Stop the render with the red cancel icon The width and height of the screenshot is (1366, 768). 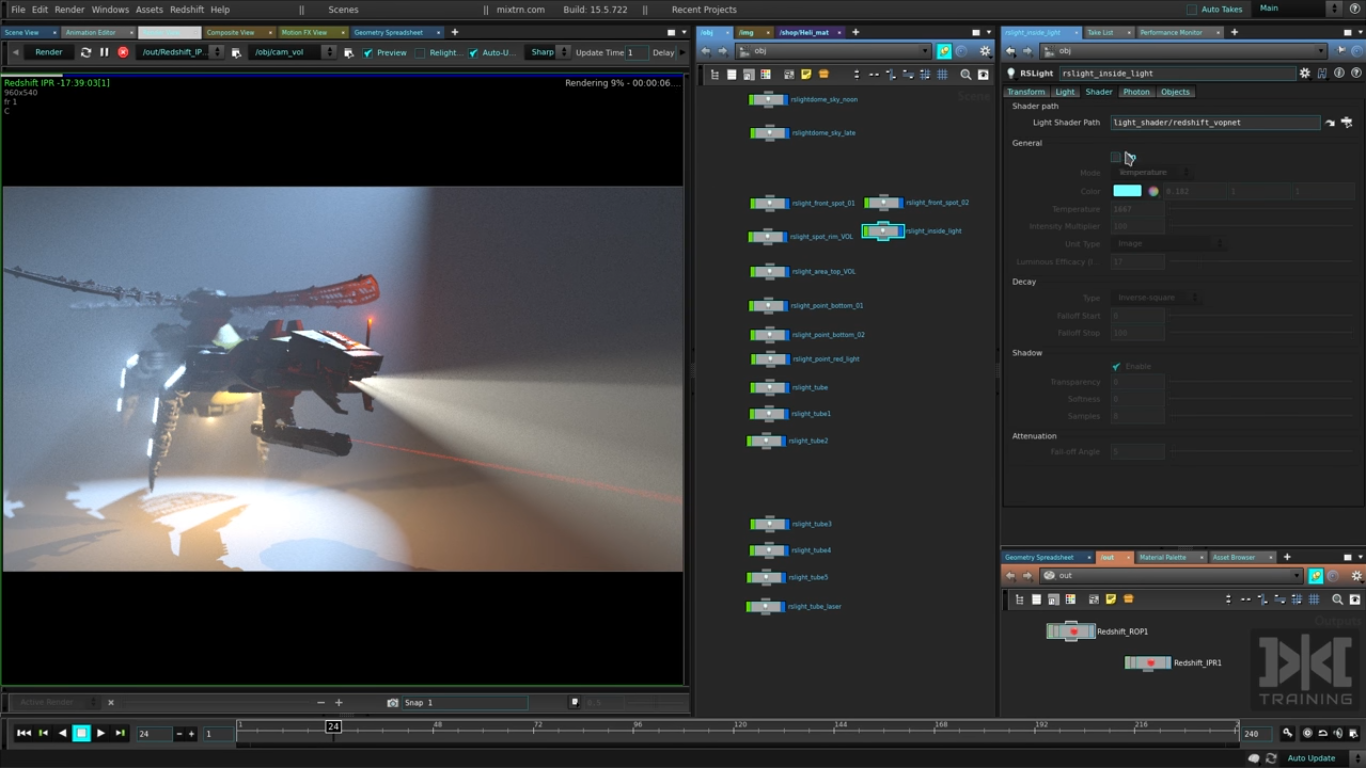(x=123, y=52)
